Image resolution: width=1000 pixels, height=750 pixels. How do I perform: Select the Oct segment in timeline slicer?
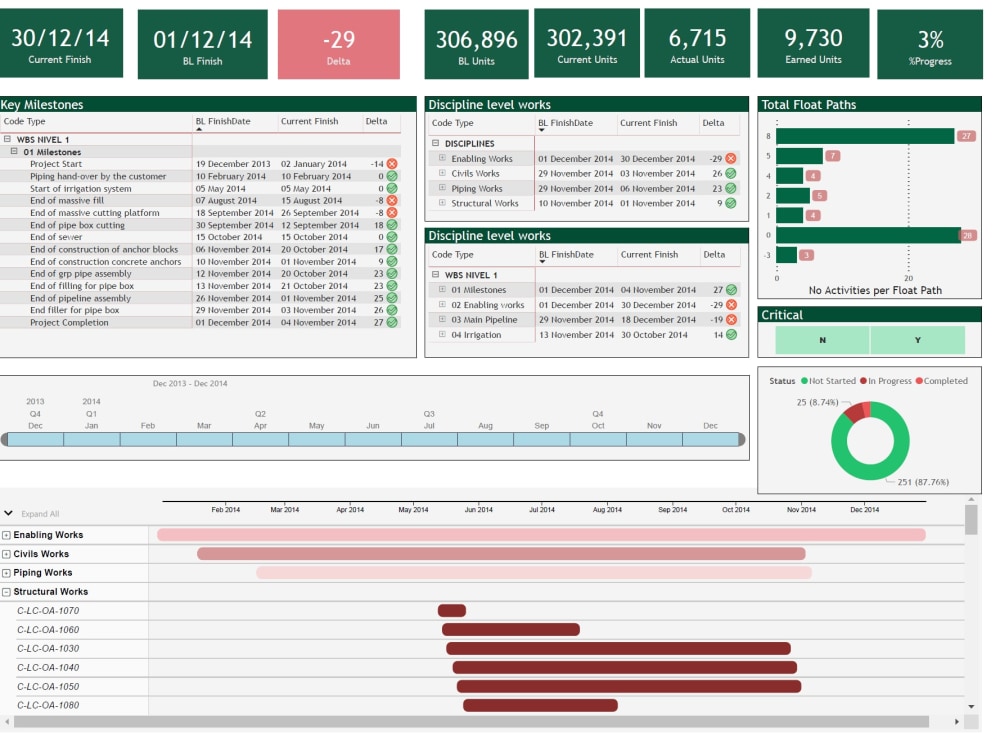598,439
